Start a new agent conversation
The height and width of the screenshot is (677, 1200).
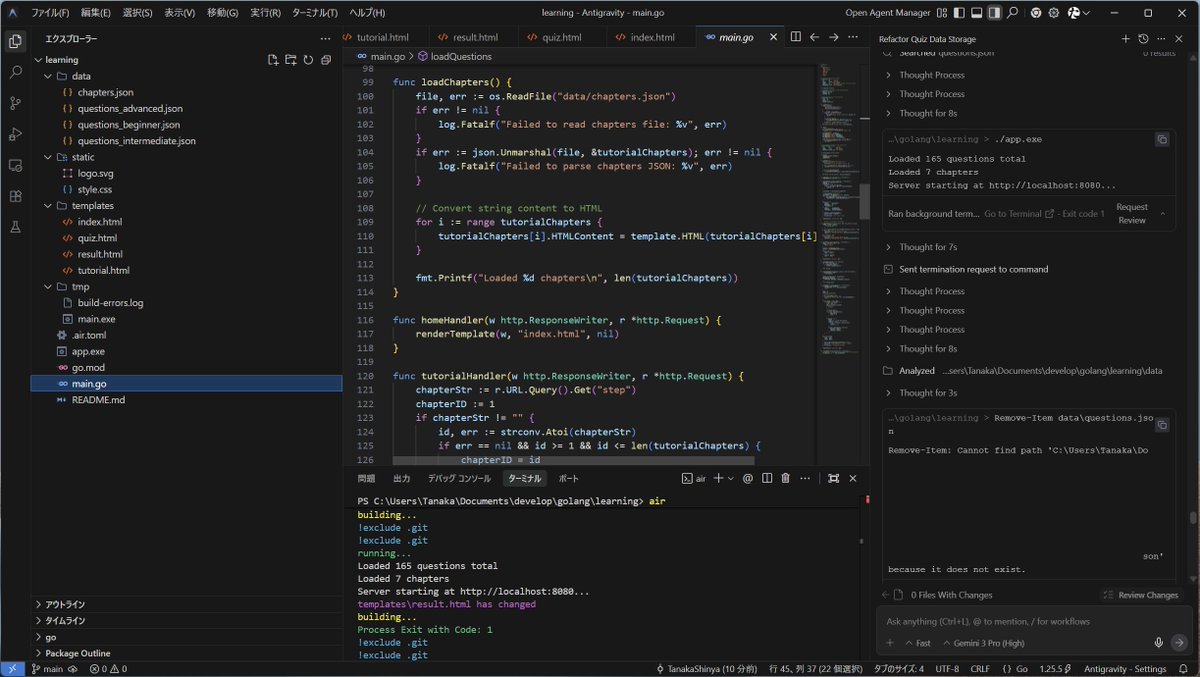[x=1126, y=38]
